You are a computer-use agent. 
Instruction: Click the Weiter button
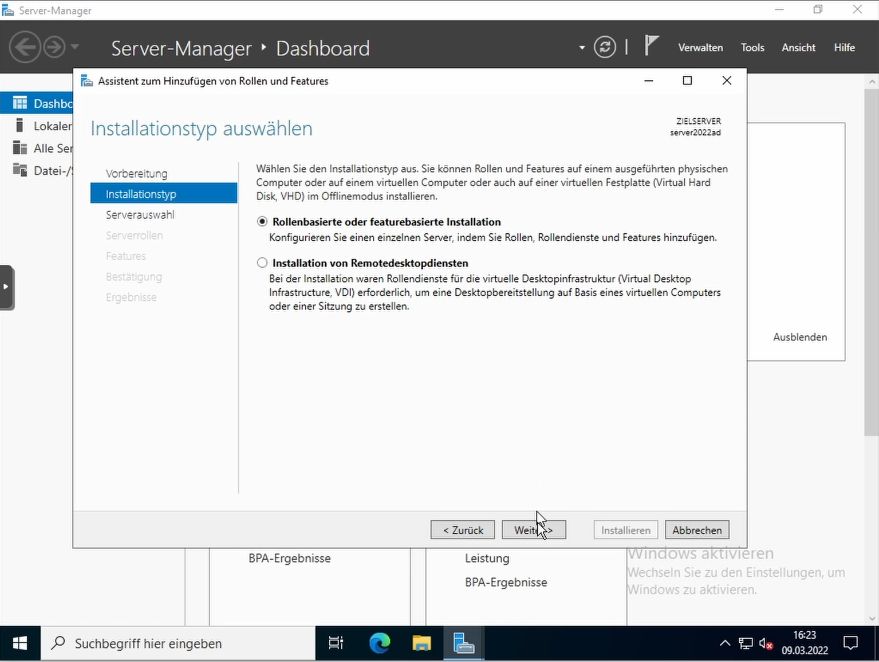pos(534,530)
